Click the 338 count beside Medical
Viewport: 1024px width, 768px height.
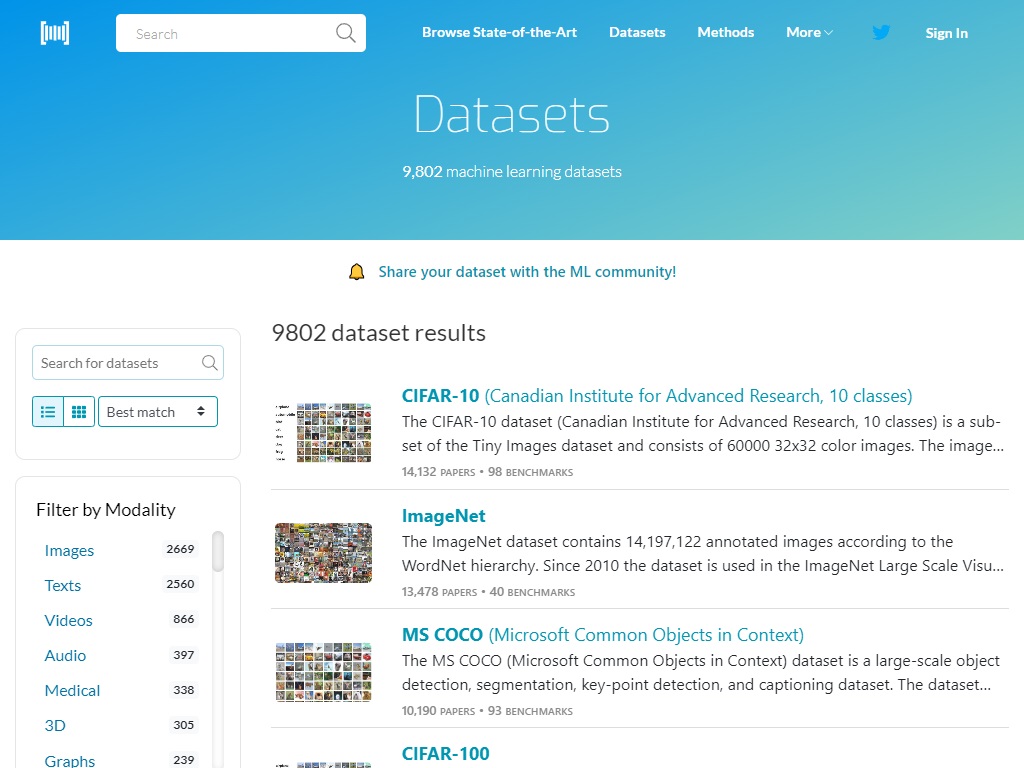(184, 690)
